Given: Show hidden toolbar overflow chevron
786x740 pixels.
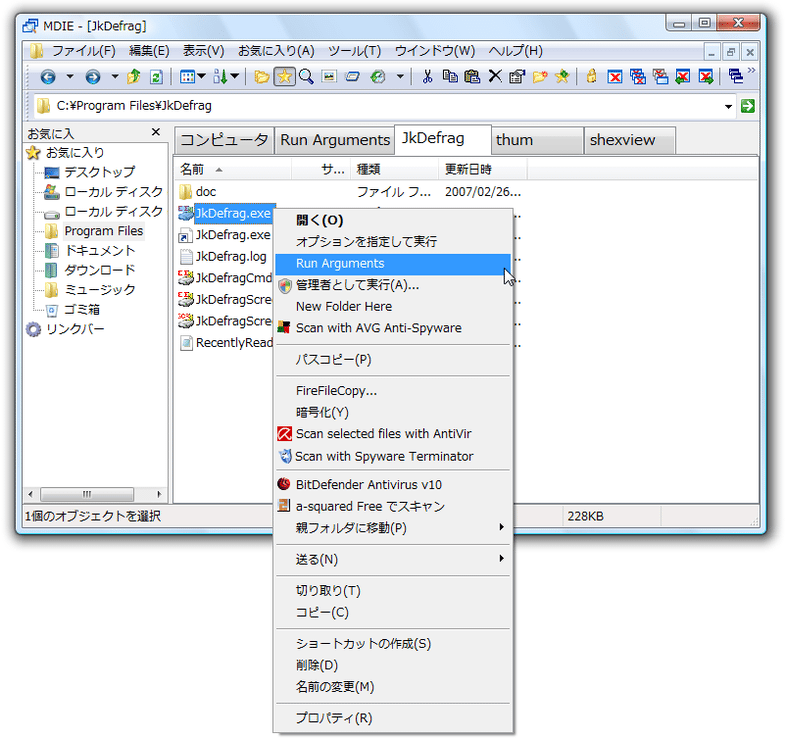Looking at the screenshot, I should pos(751,71).
